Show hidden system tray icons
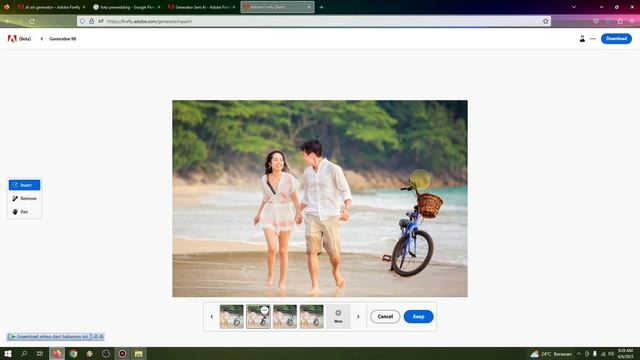 coord(579,354)
